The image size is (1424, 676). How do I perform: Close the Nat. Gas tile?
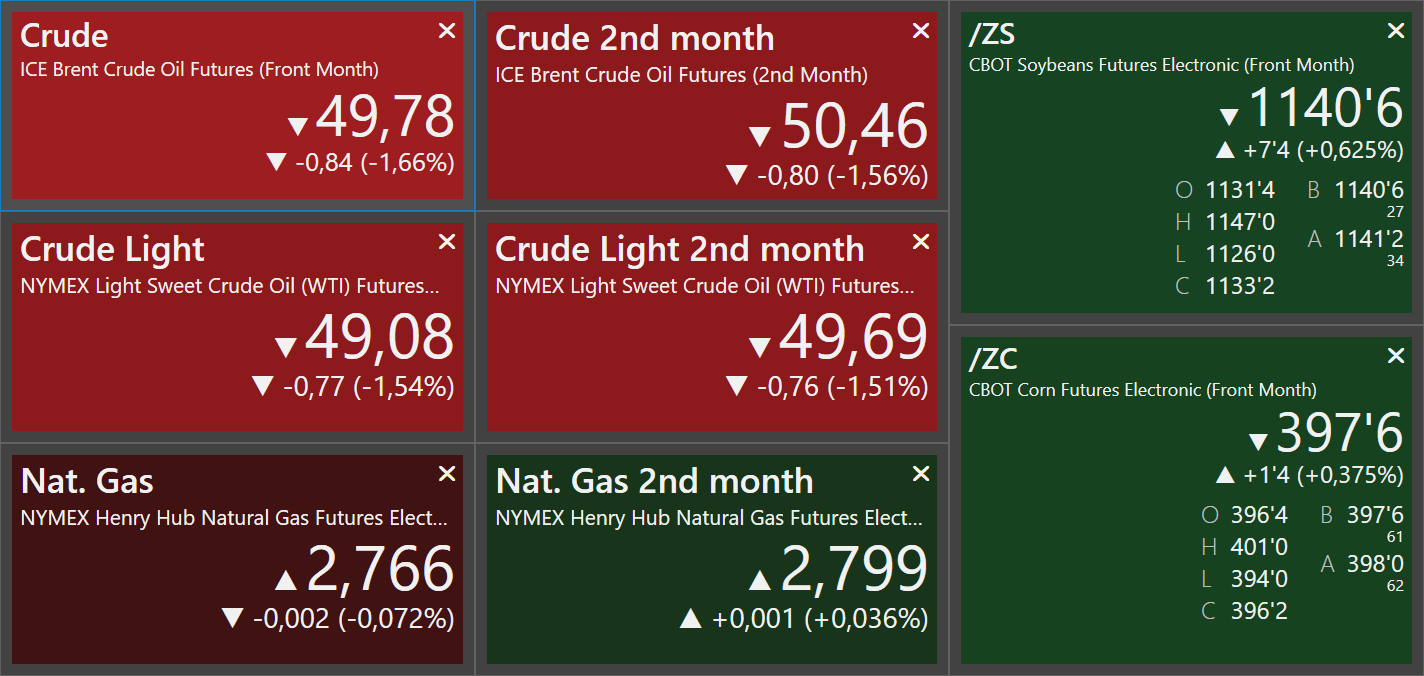[x=447, y=473]
